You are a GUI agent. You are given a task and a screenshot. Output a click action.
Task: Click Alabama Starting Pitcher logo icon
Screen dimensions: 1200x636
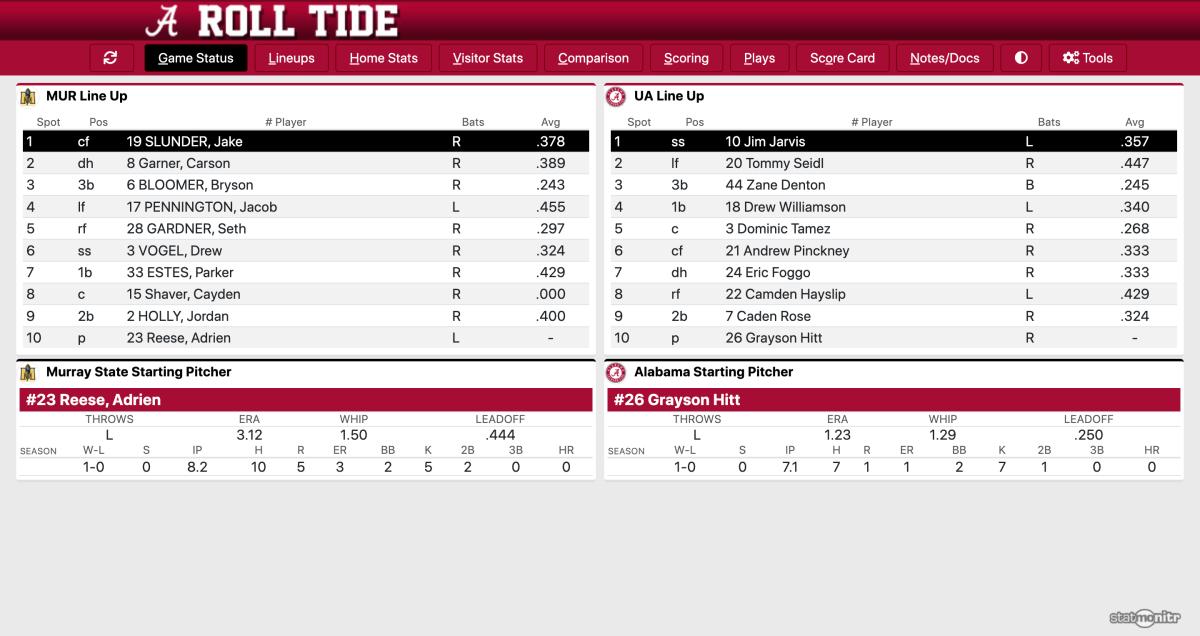pyautogui.click(x=616, y=372)
